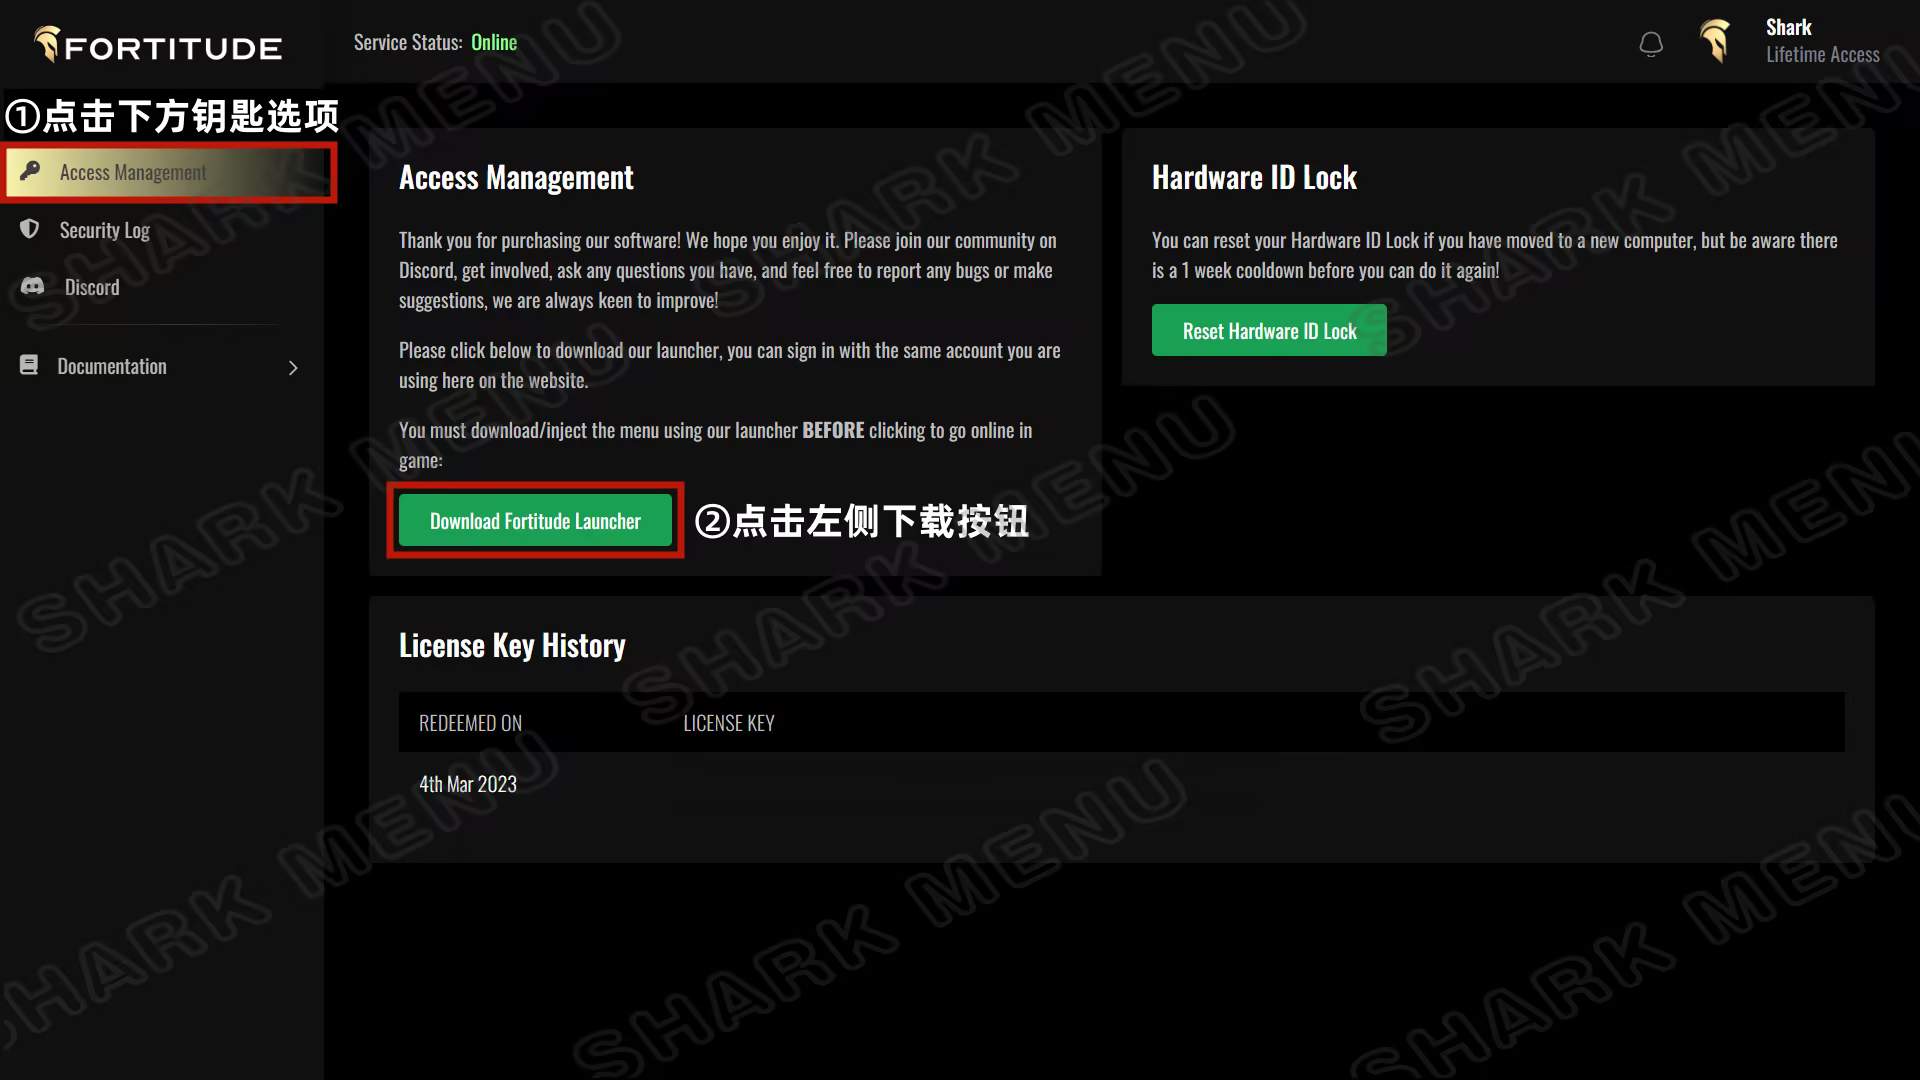Click the shield icon beside Security Log
This screenshot has height=1080, width=1920.
point(30,229)
